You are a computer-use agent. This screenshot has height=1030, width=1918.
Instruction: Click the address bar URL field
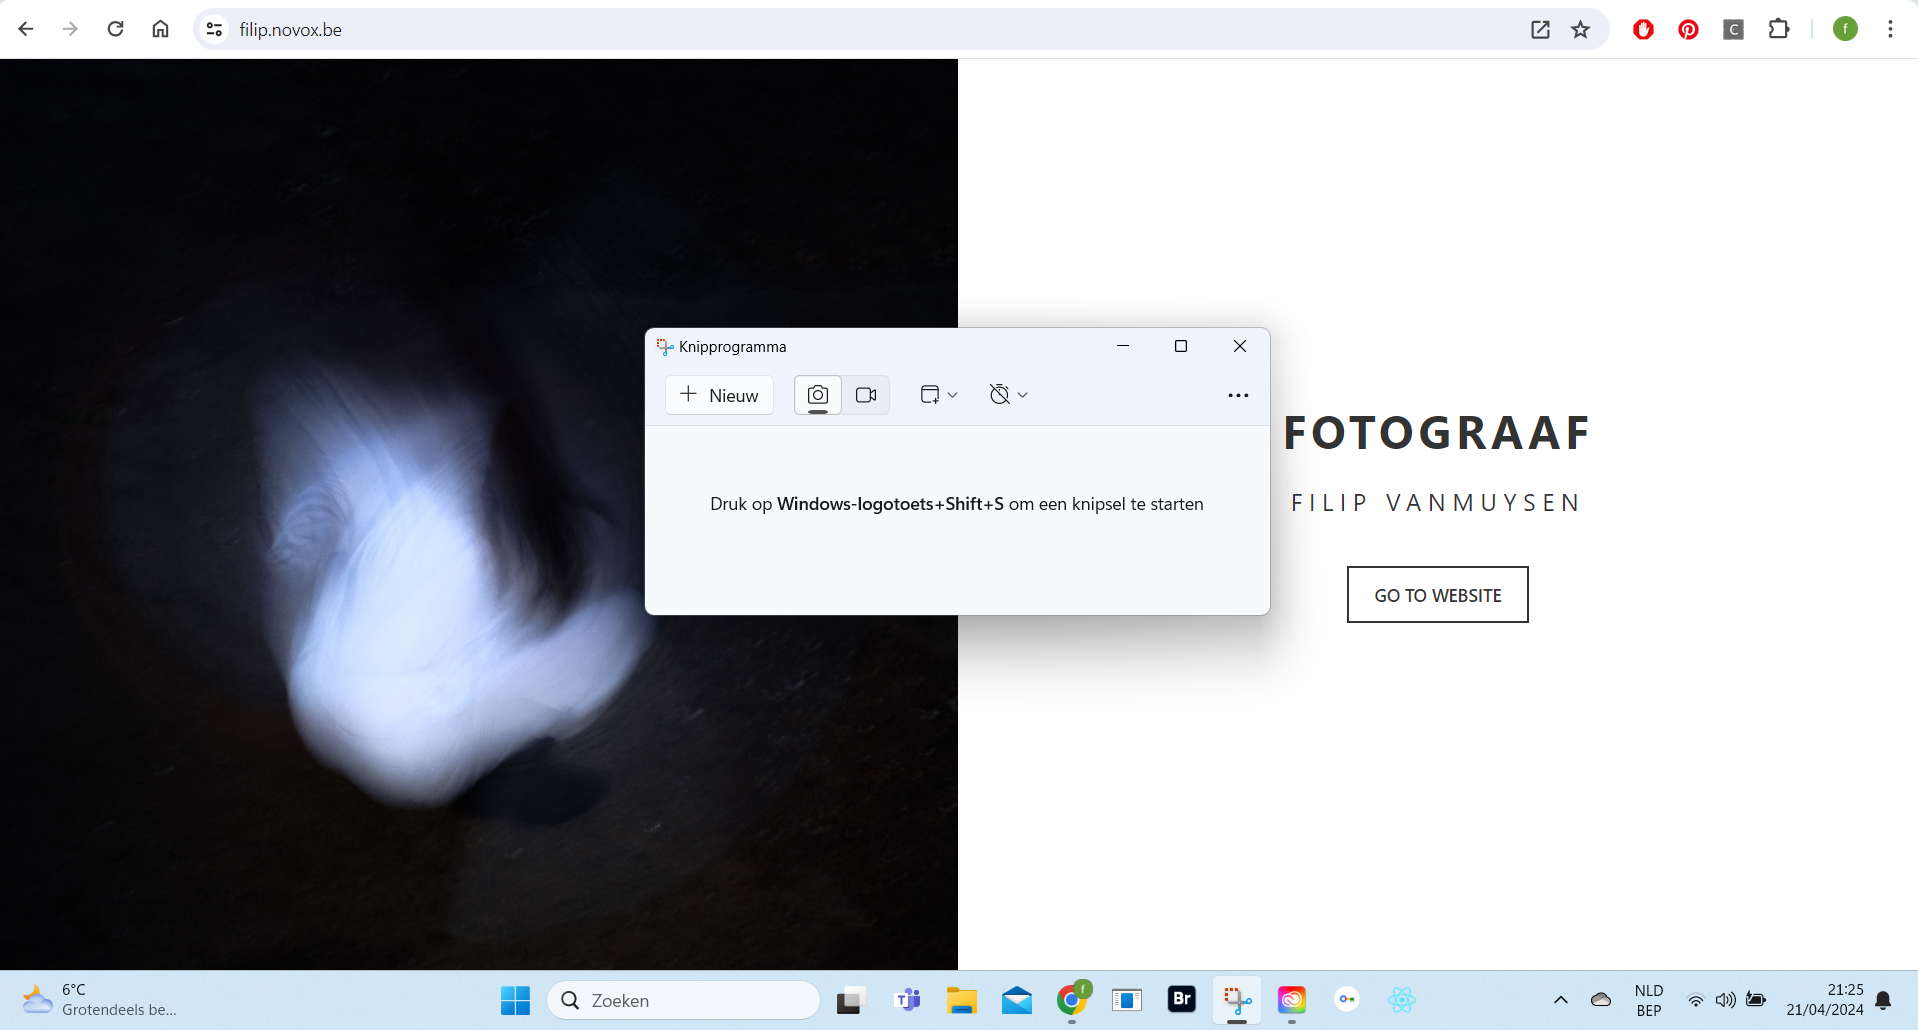pos(800,29)
